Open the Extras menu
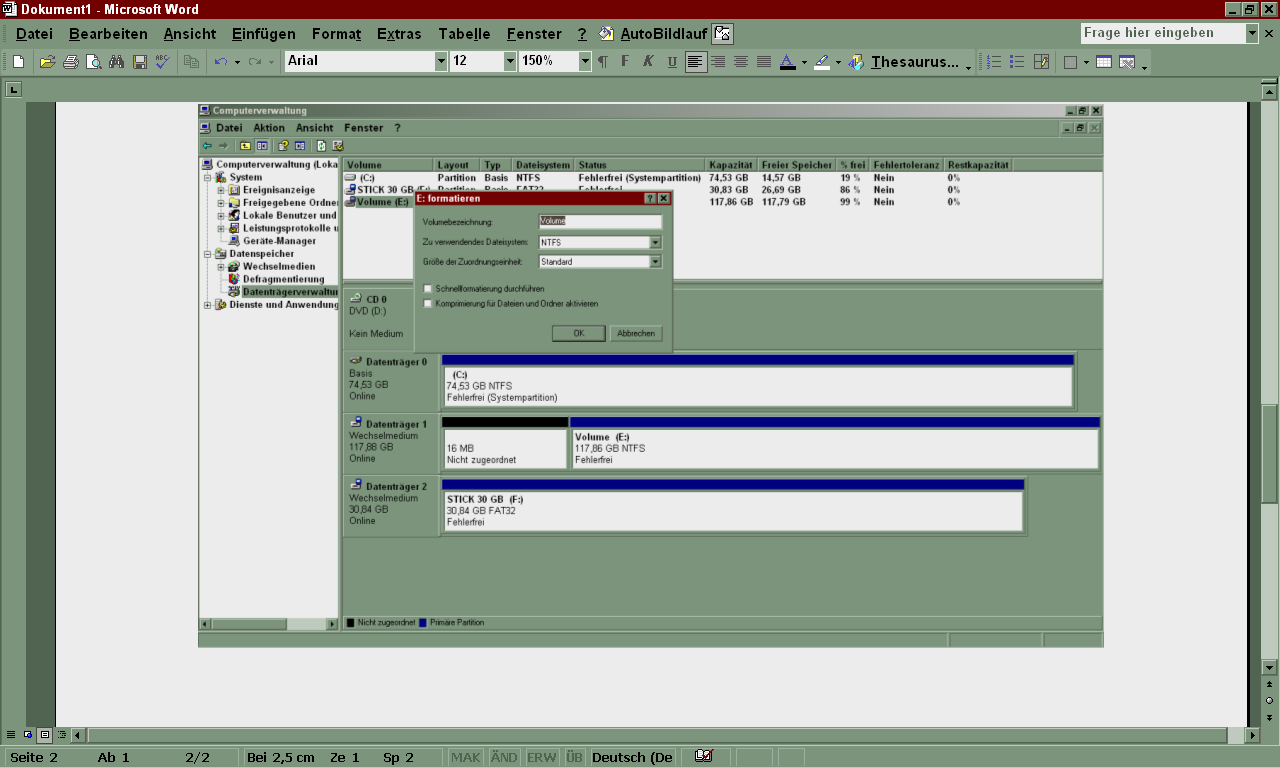This screenshot has width=1280, height=768. click(x=399, y=33)
